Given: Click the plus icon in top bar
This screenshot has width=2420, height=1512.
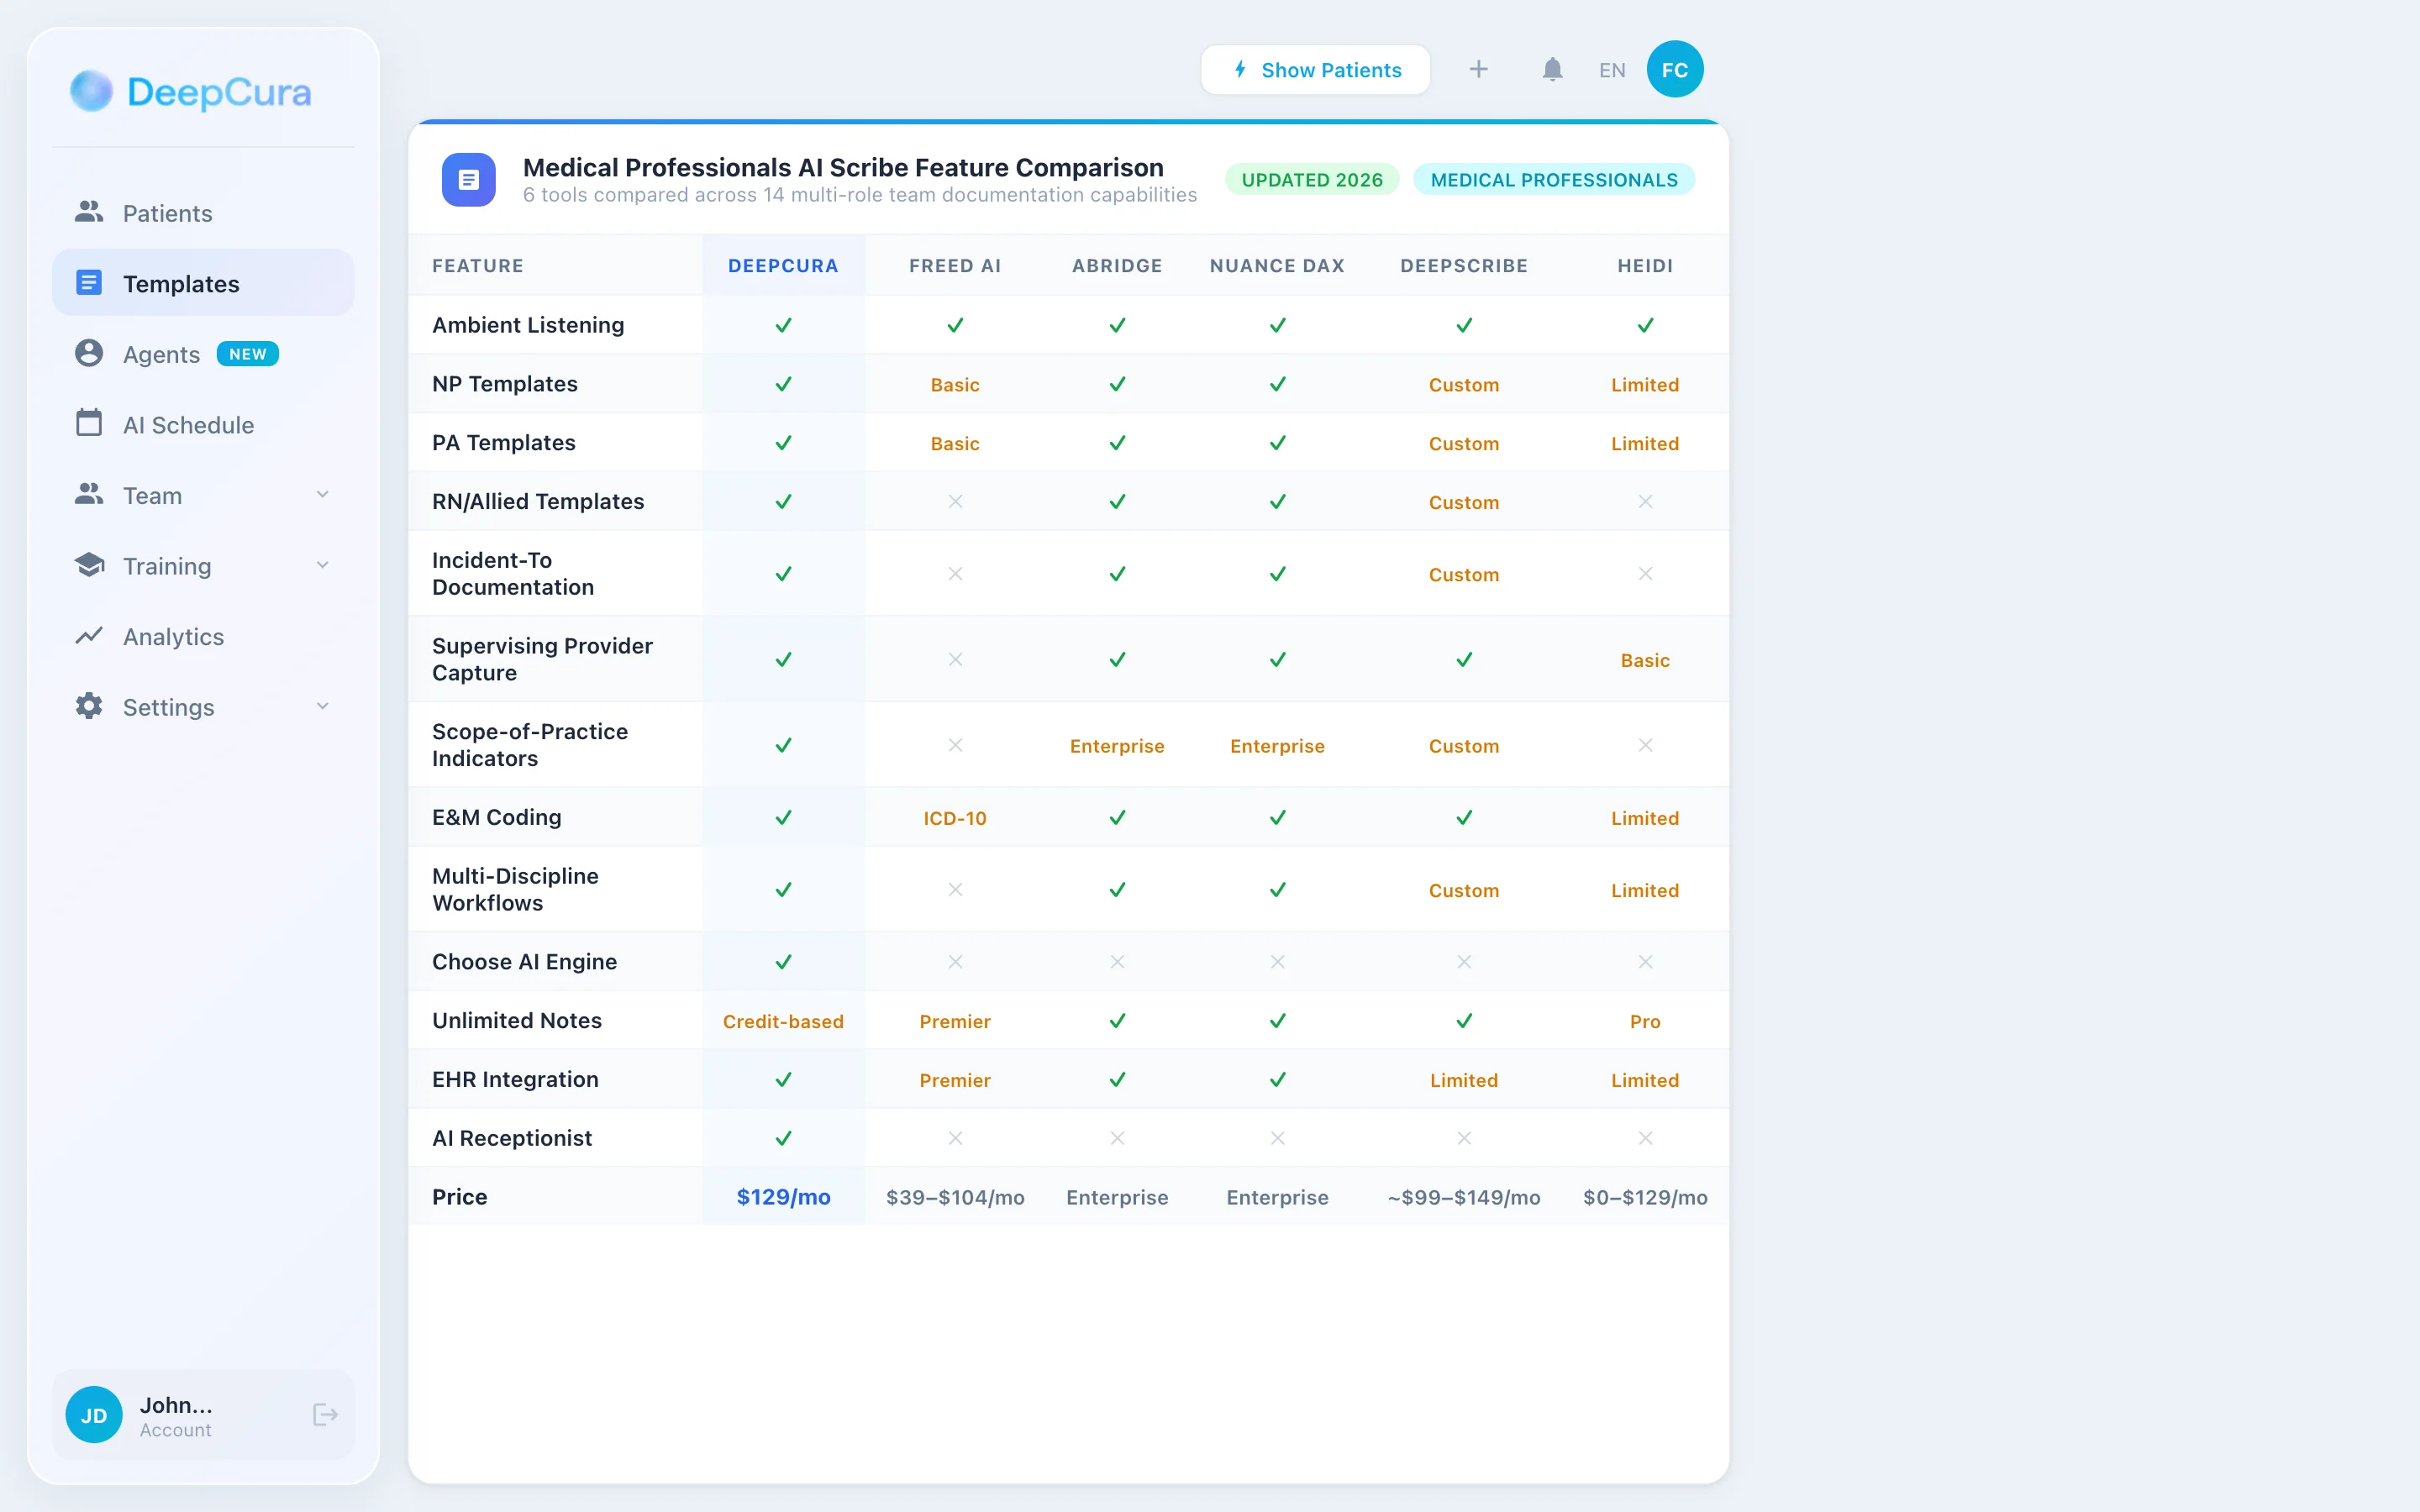Looking at the screenshot, I should tap(1478, 70).
